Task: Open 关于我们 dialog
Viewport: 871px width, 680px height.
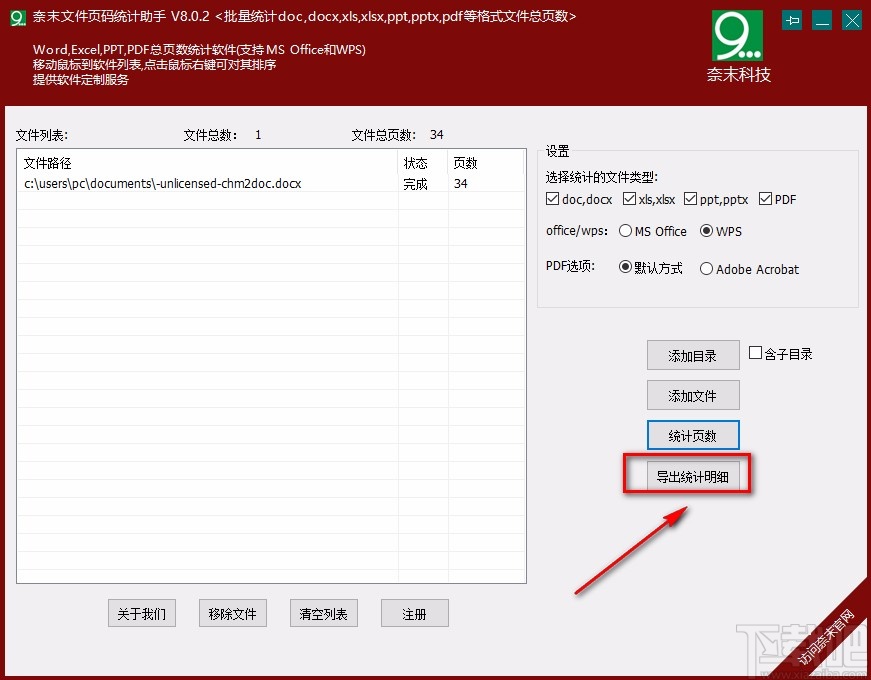Action: 142,613
